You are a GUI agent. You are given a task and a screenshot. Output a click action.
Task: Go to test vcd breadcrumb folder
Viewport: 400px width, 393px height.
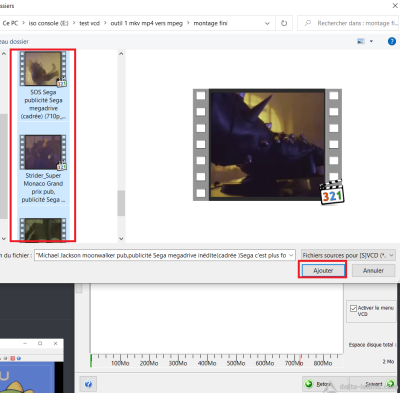[89, 23]
